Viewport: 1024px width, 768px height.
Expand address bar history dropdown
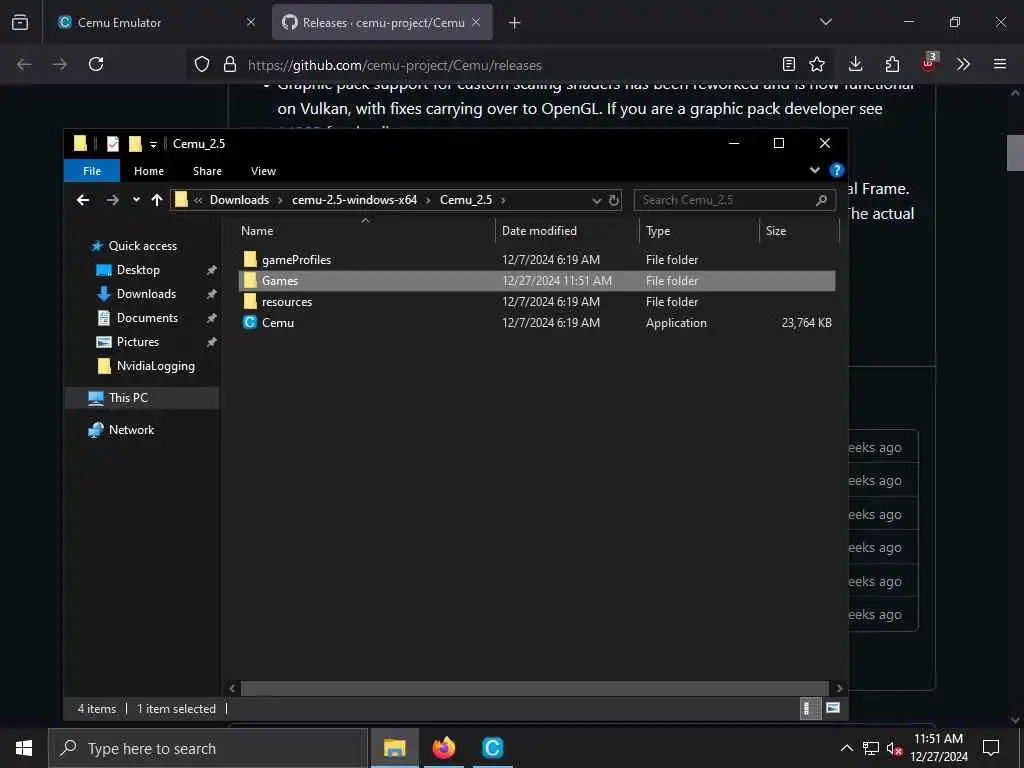pyautogui.click(x=596, y=200)
